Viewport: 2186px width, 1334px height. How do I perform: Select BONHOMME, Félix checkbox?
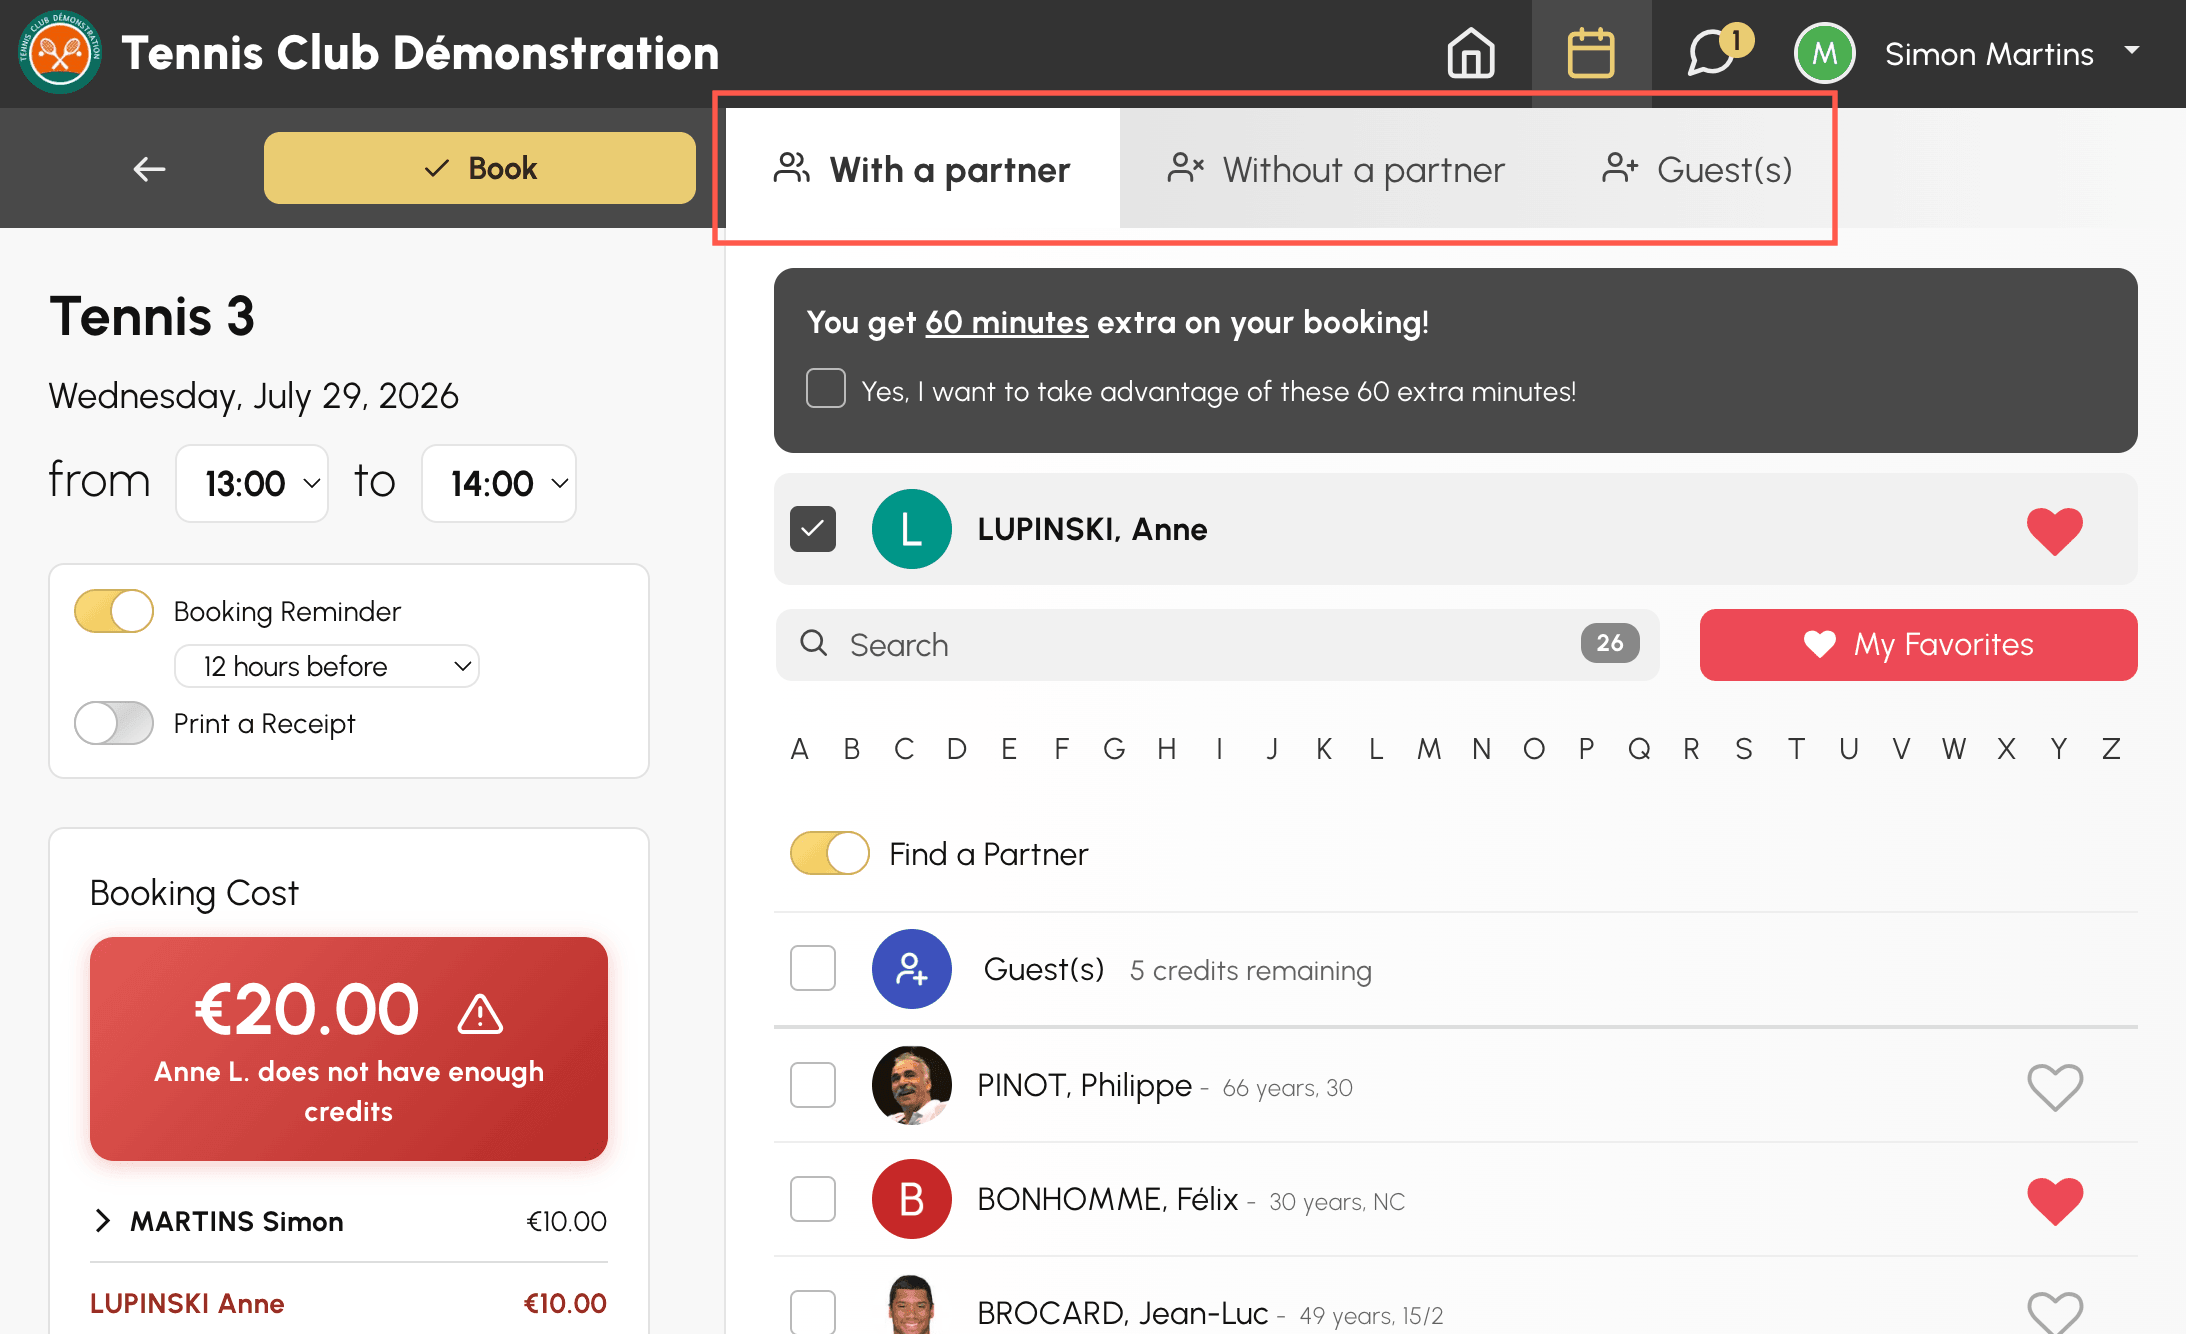[x=813, y=1199]
